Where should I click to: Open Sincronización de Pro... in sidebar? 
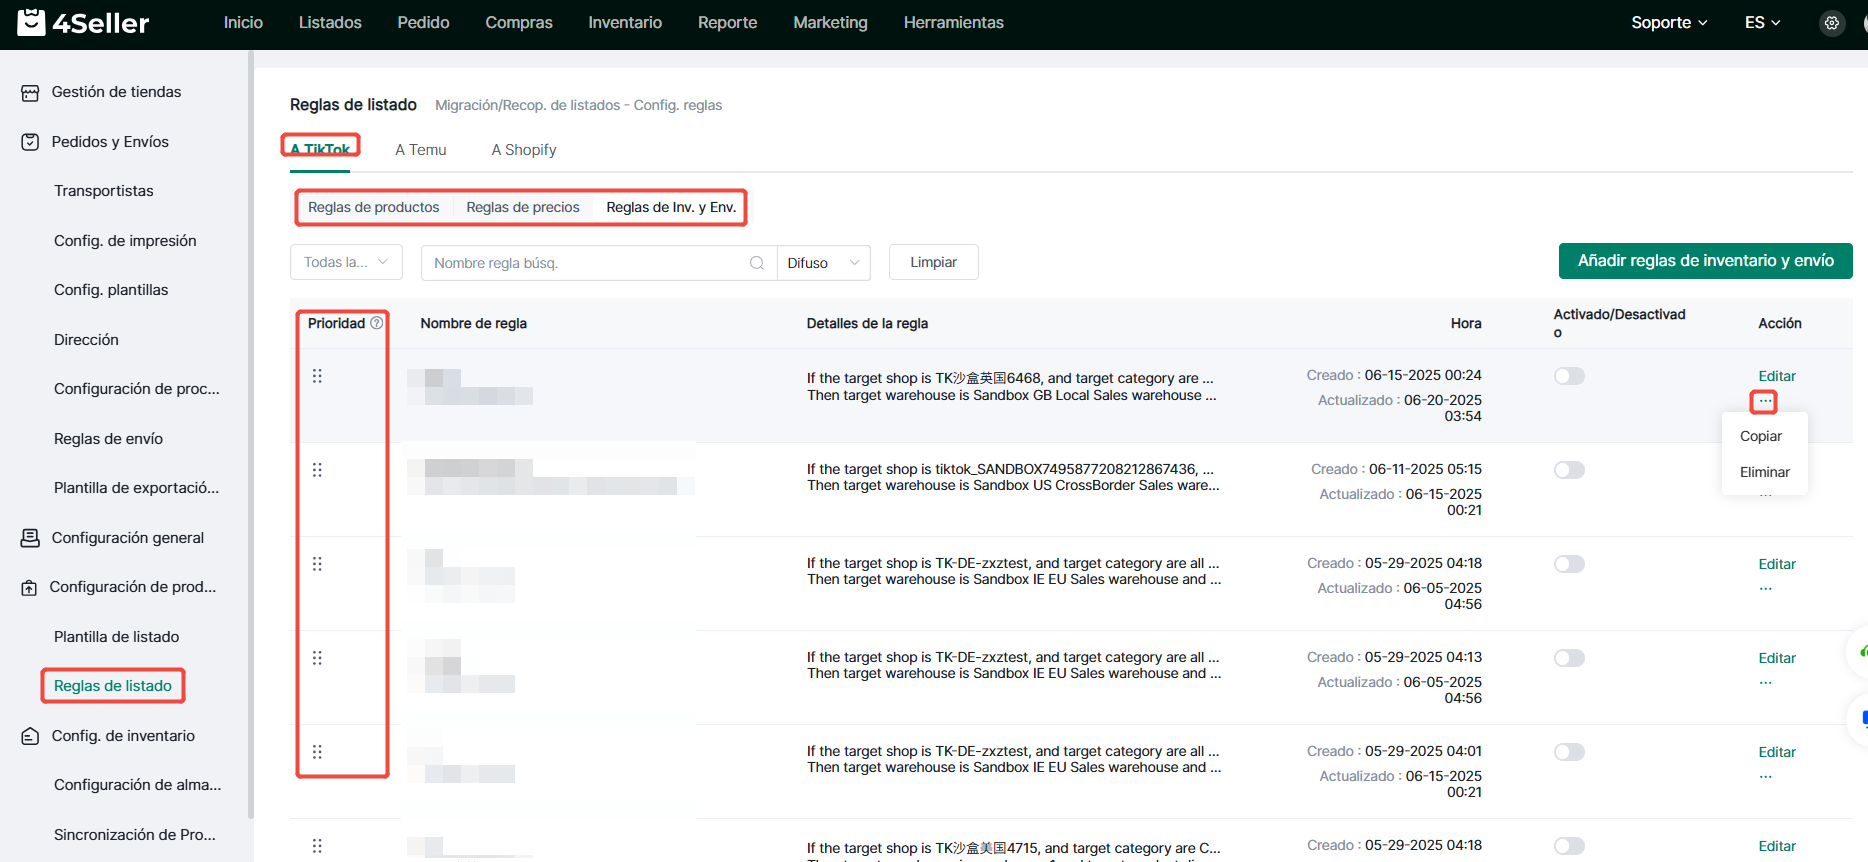(x=135, y=835)
